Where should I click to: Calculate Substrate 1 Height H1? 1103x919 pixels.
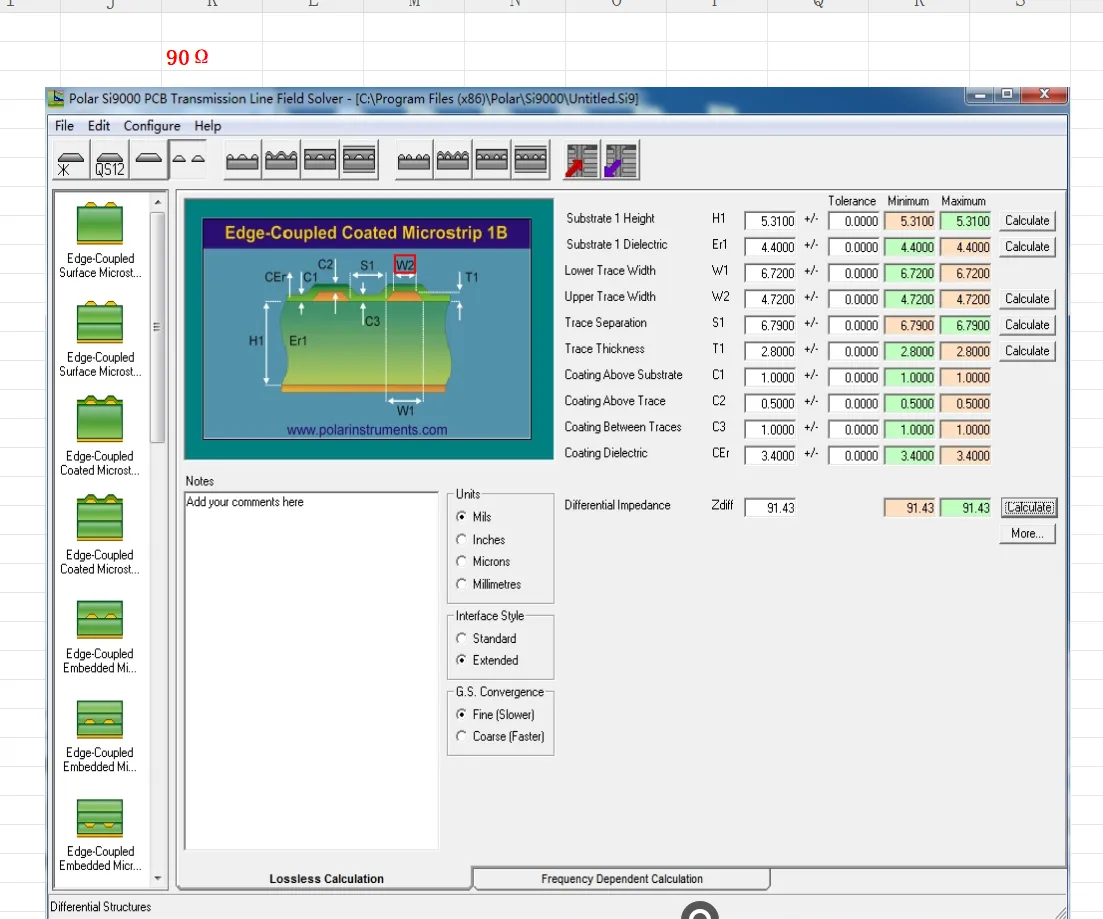pos(1027,221)
